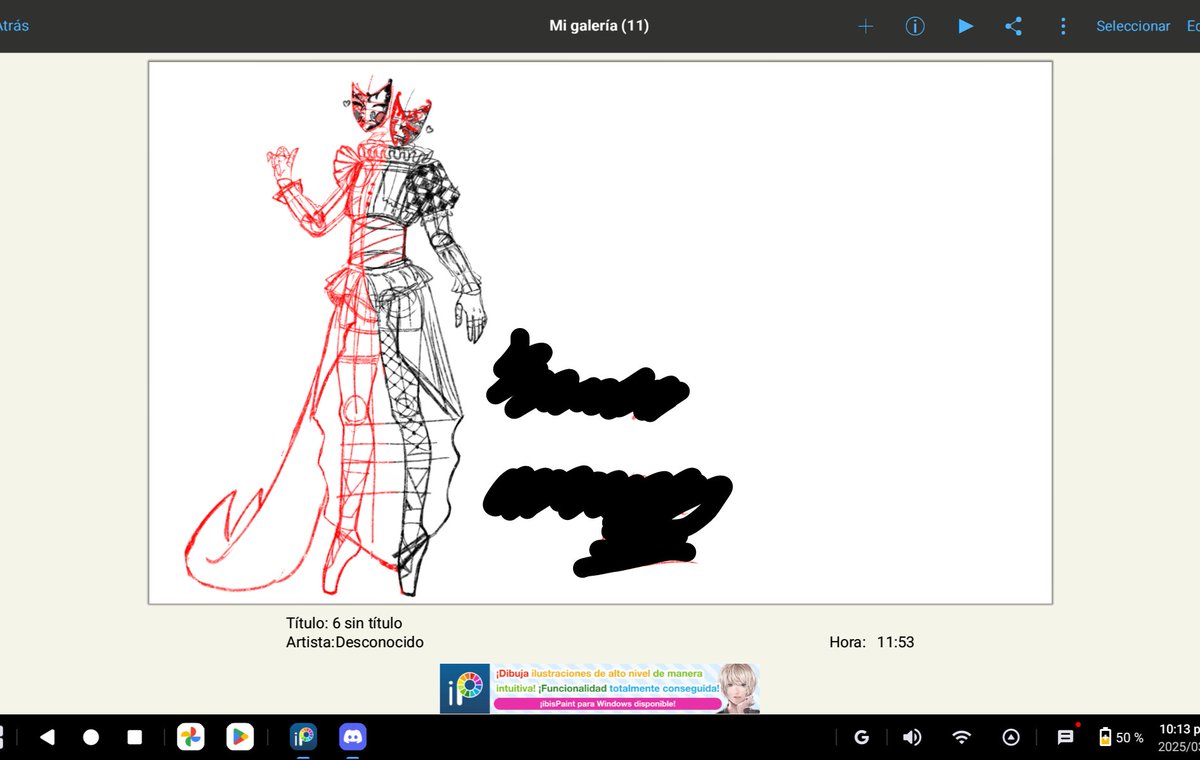The image size is (1200, 760).
Task: Open the ibisPaint Windows ad banner
Action: pyautogui.click(x=600, y=688)
